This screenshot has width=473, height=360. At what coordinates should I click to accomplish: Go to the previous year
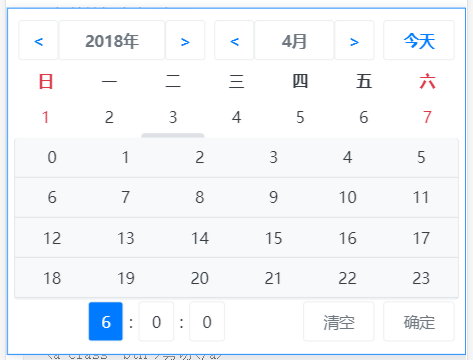click(38, 40)
